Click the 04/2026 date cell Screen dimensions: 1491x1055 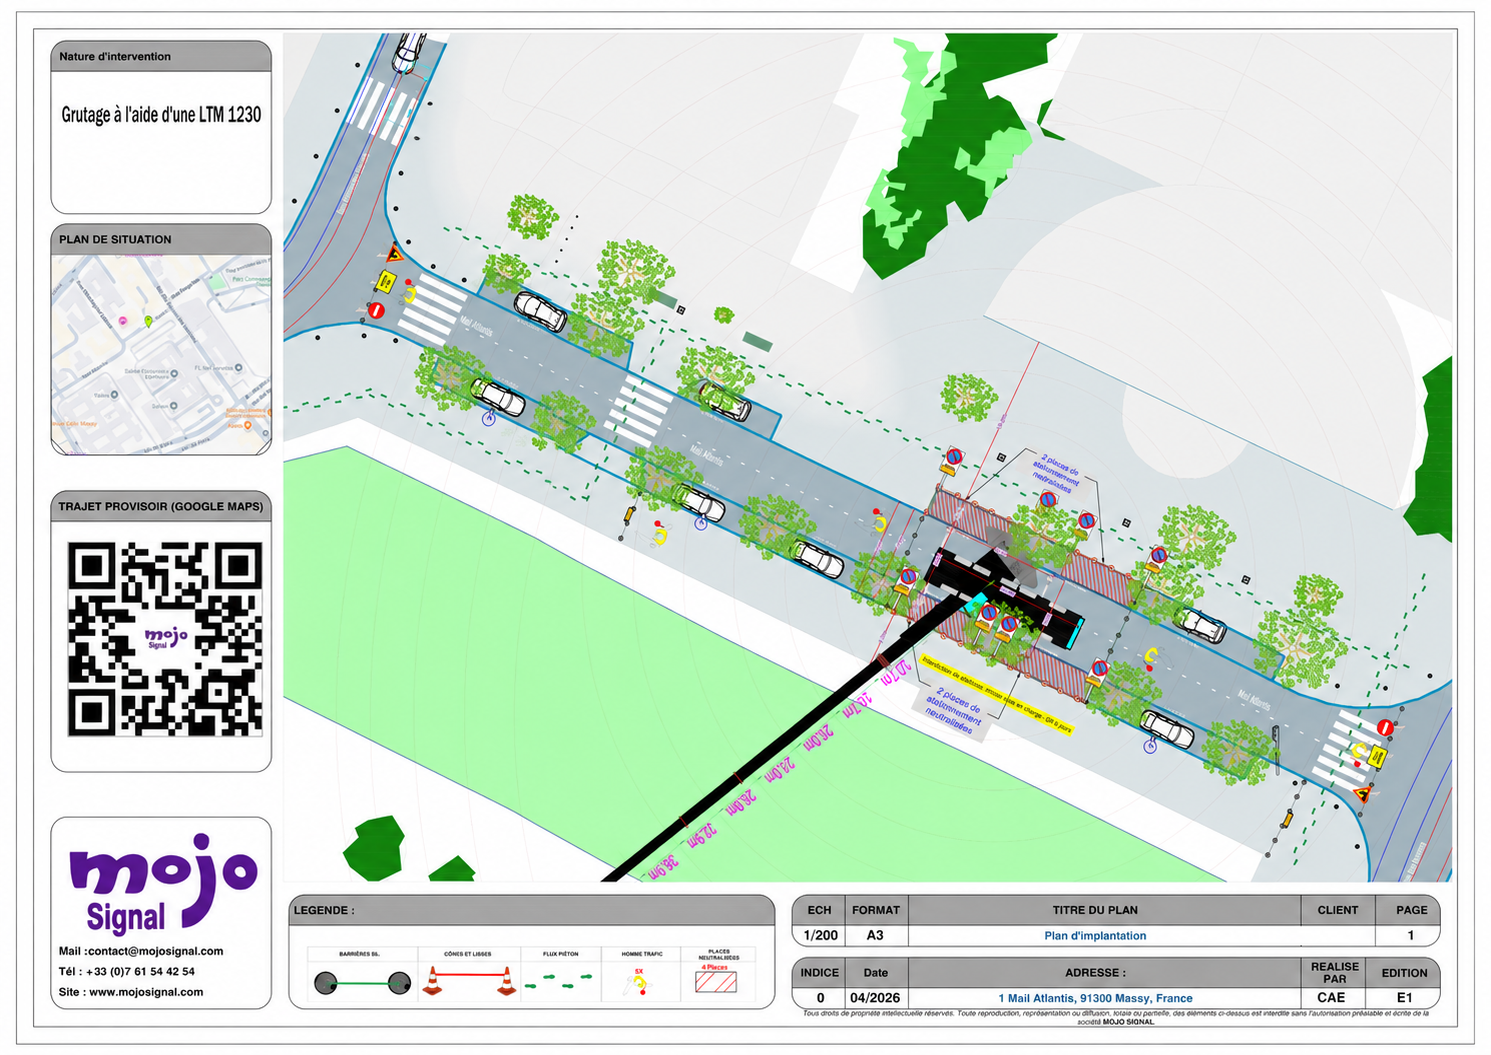875,998
